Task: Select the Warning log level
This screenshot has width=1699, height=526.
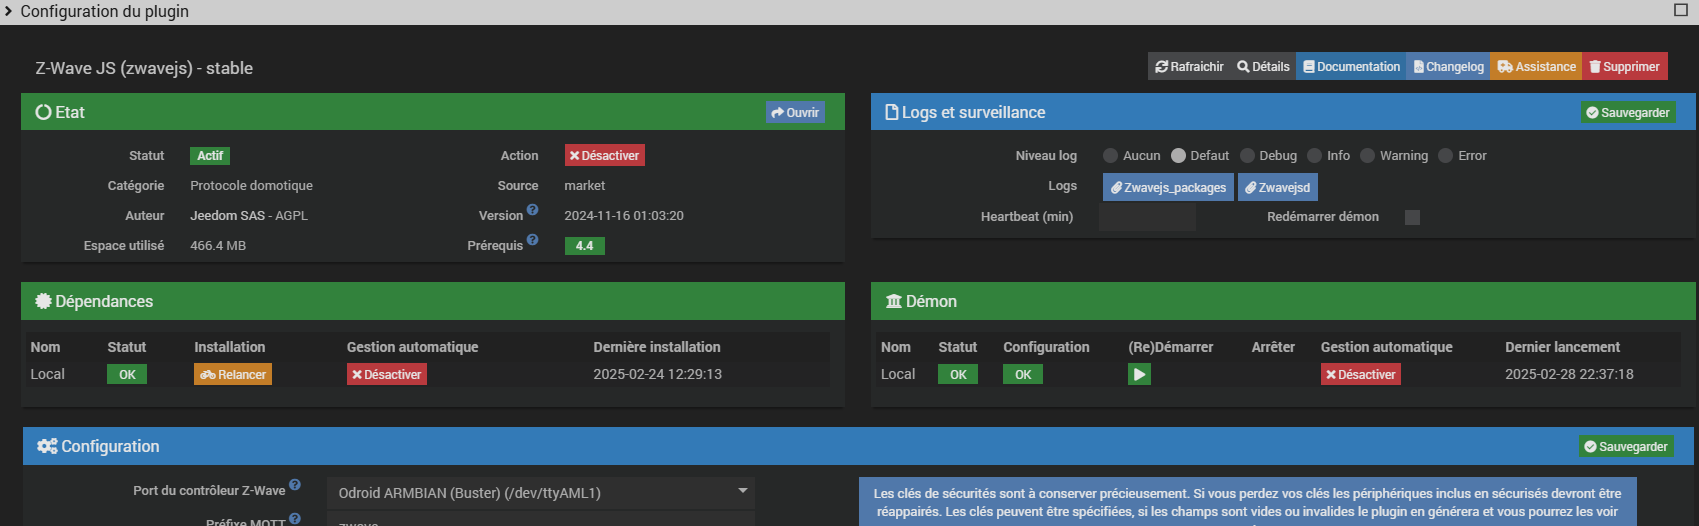Action: [1368, 156]
